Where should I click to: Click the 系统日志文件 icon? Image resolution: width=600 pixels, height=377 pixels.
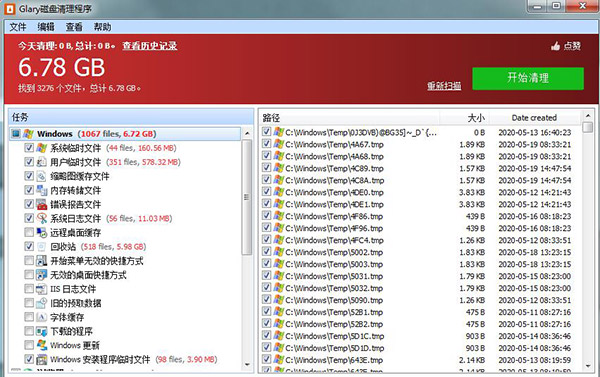coord(41,218)
